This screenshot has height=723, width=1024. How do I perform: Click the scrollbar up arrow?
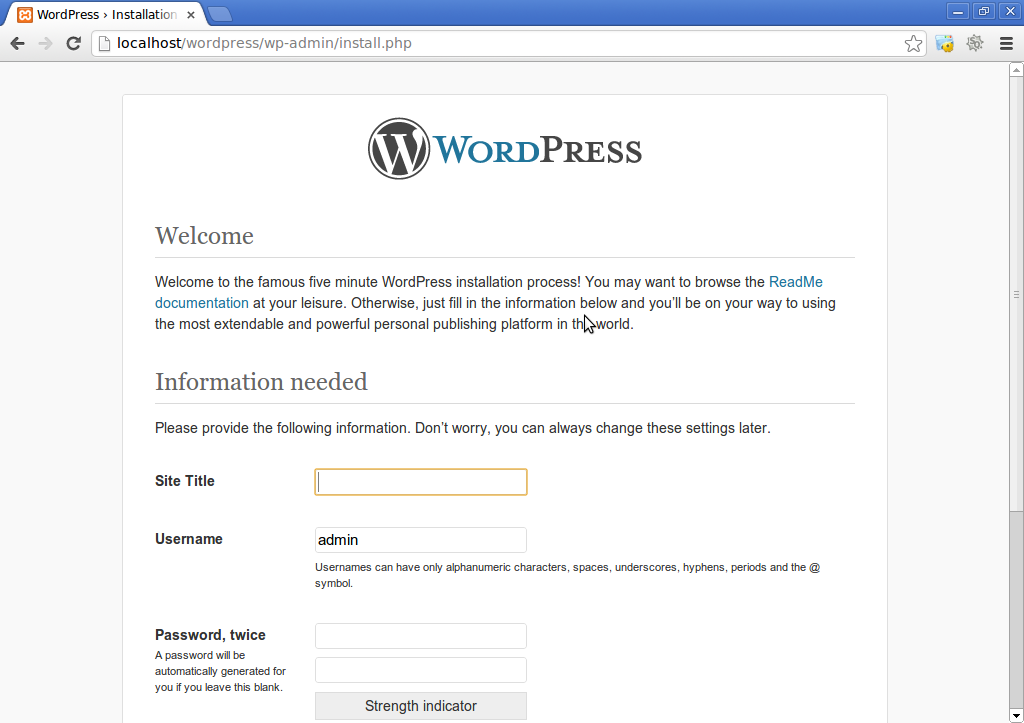[1016, 69]
